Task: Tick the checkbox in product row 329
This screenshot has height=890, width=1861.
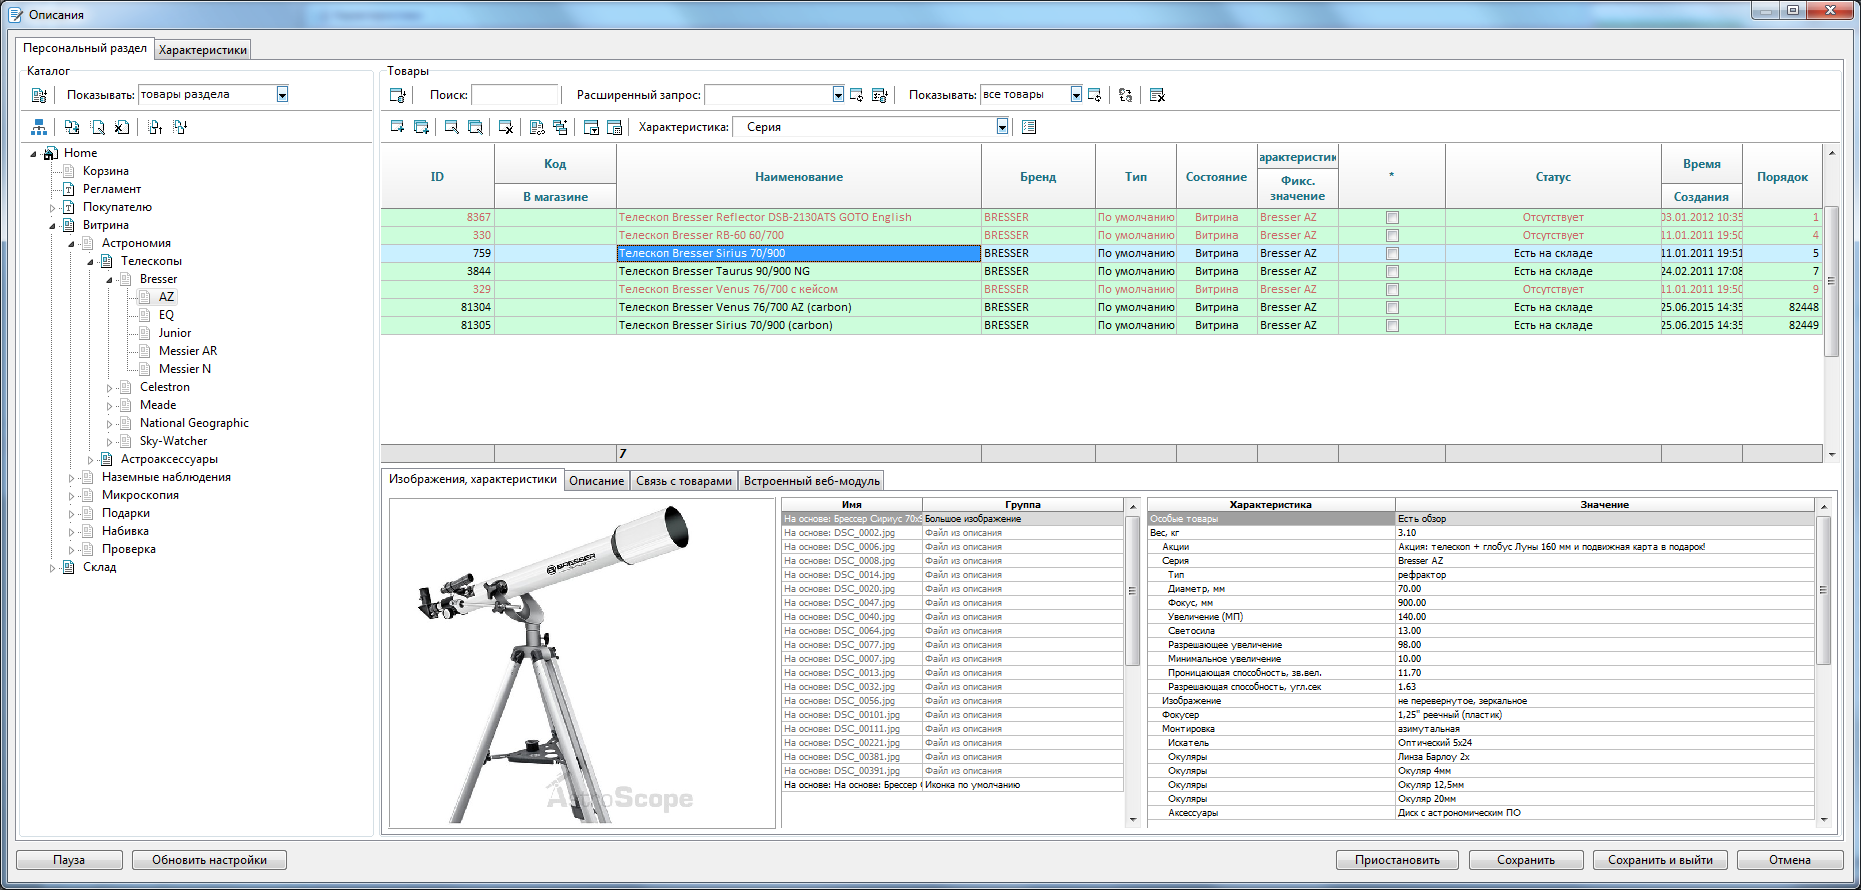Action: click(x=1392, y=289)
